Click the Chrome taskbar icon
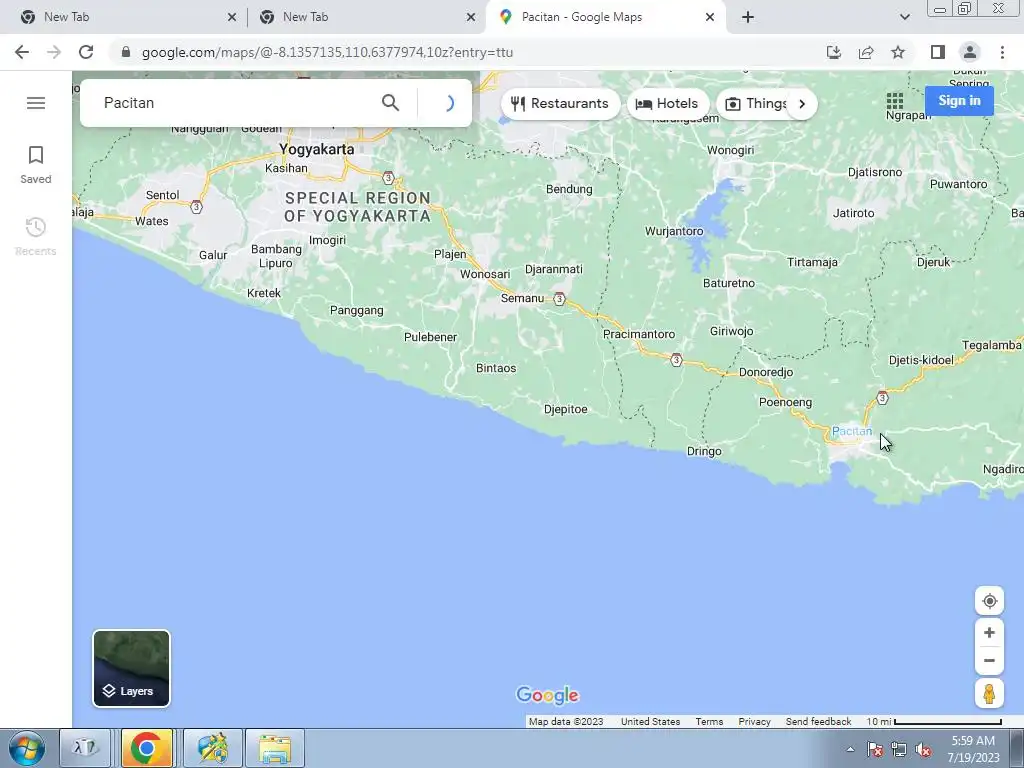The width and height of the screenshot is (1024, 768). click(146, 748)
